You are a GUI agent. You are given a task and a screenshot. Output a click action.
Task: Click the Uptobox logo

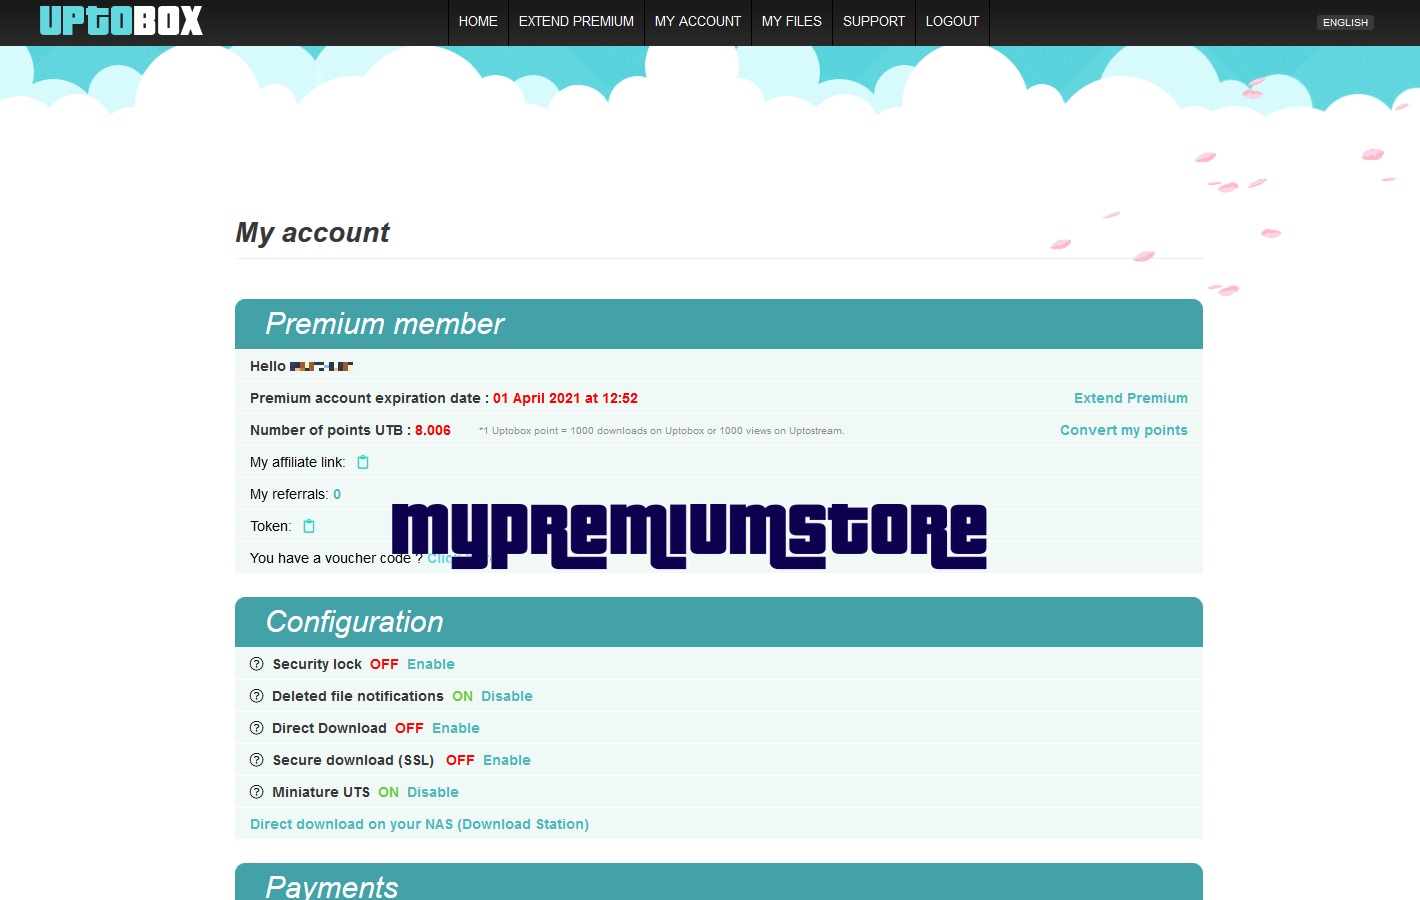click(121, 20)
